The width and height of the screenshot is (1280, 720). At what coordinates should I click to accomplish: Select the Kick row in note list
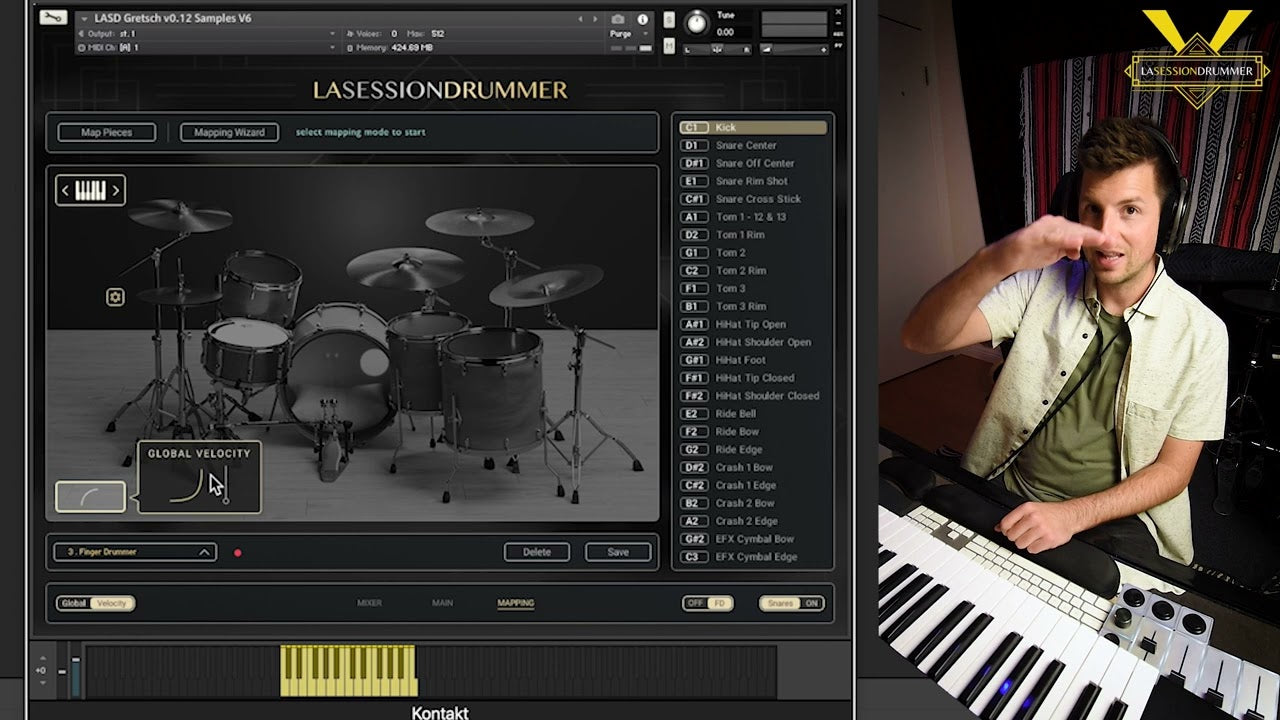point(753,128)
